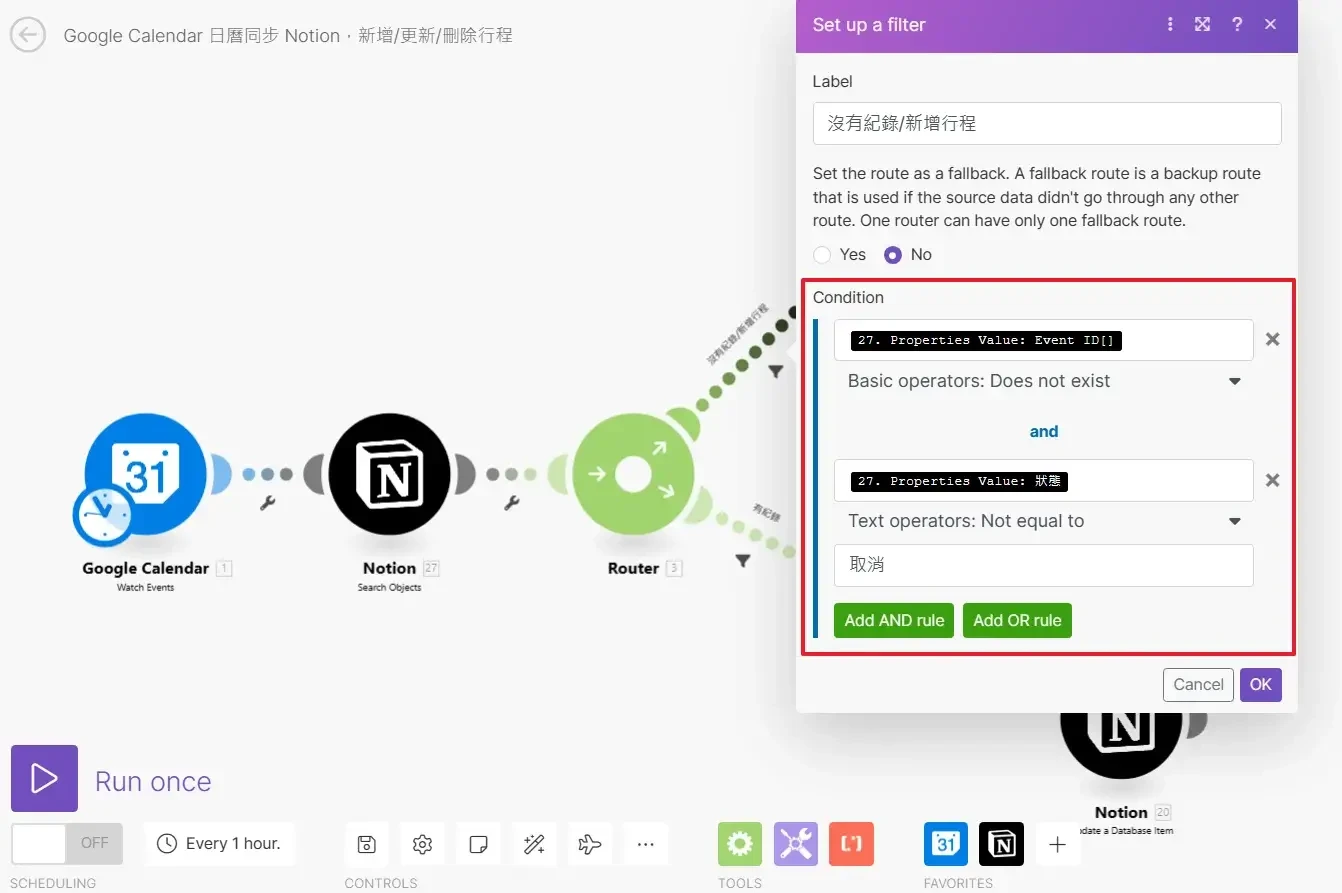Open scenario settings gear icon

[422, 844]
